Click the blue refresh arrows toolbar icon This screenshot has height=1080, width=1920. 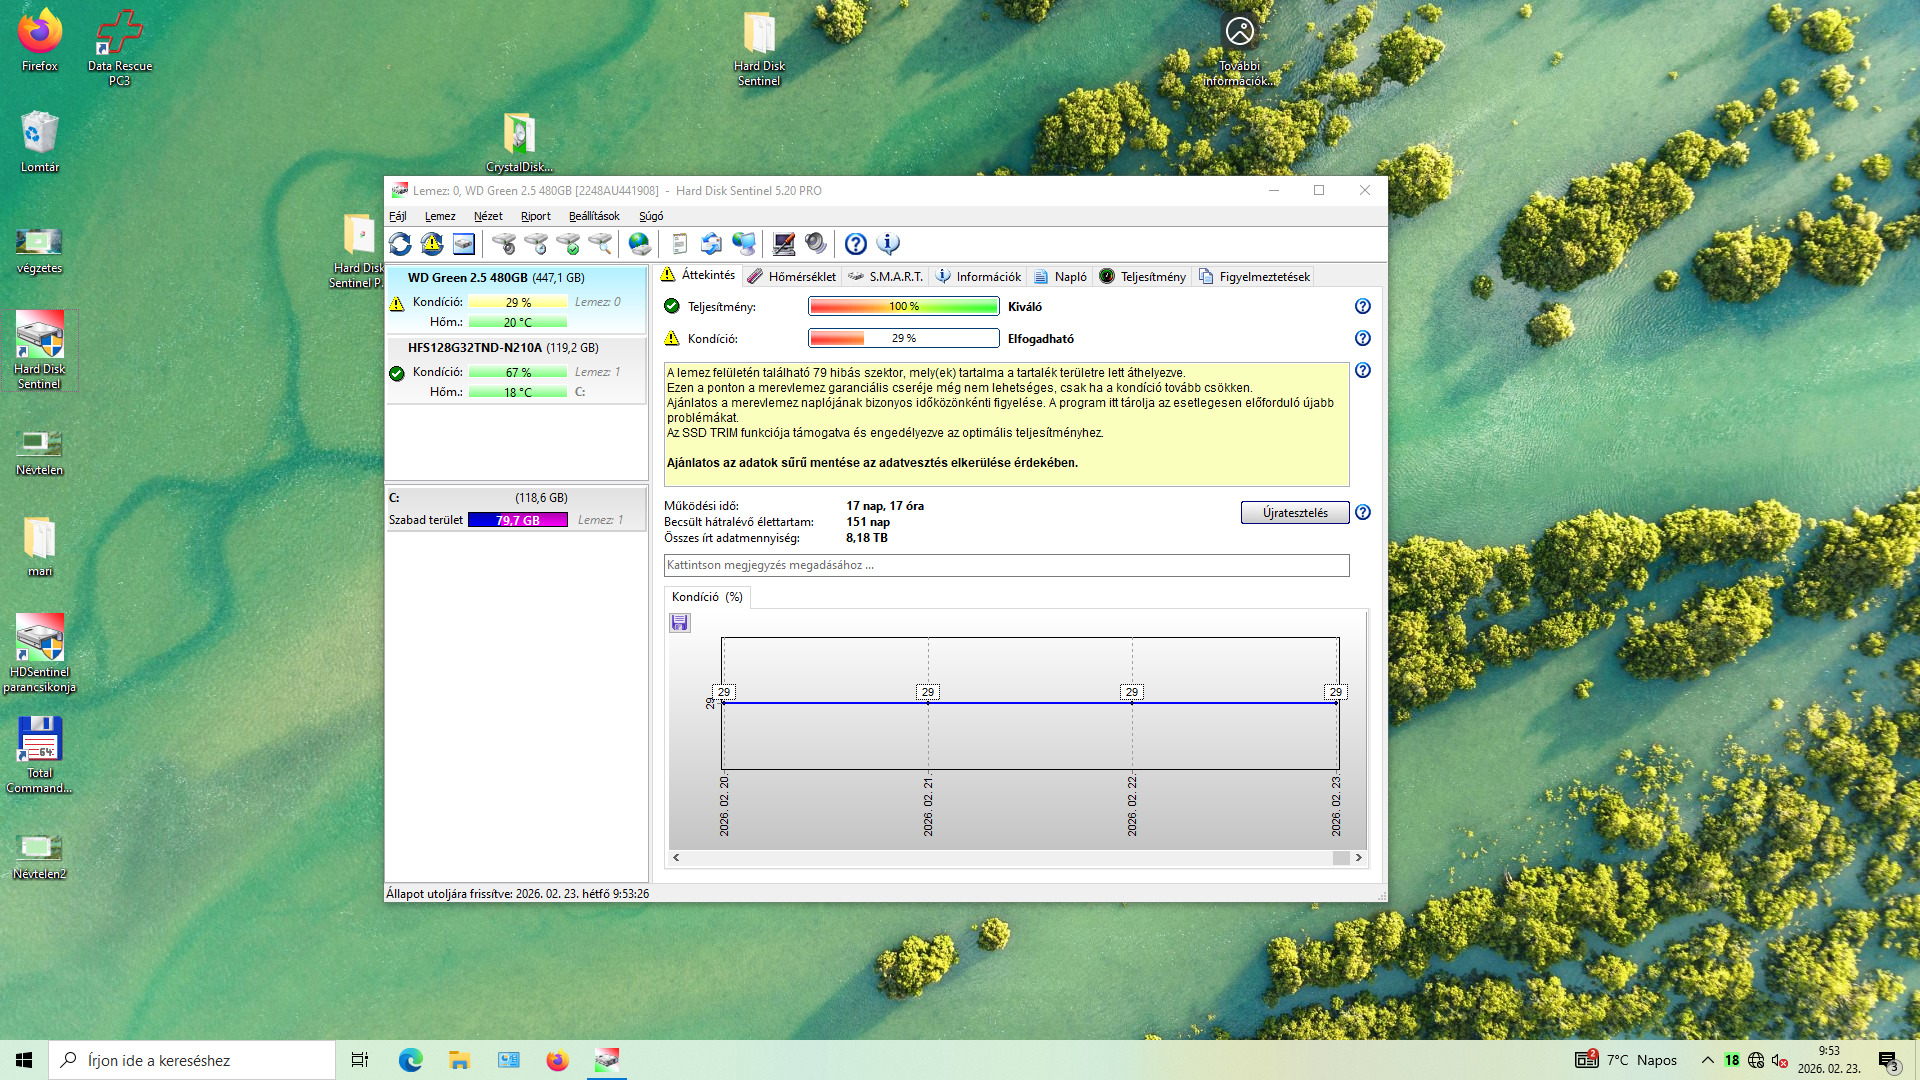coord(400,244)
